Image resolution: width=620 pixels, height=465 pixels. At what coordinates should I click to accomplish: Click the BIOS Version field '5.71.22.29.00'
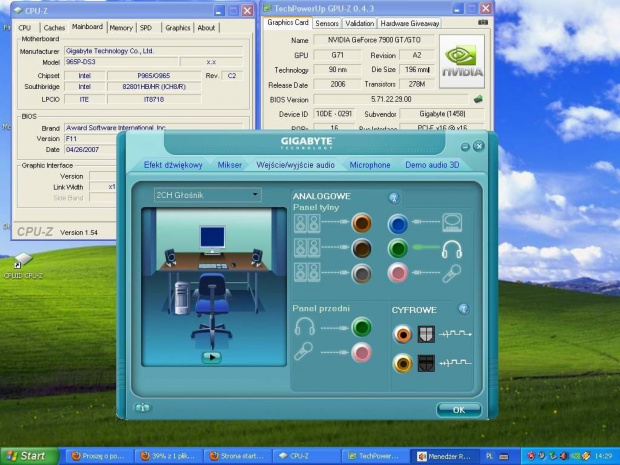391,99
